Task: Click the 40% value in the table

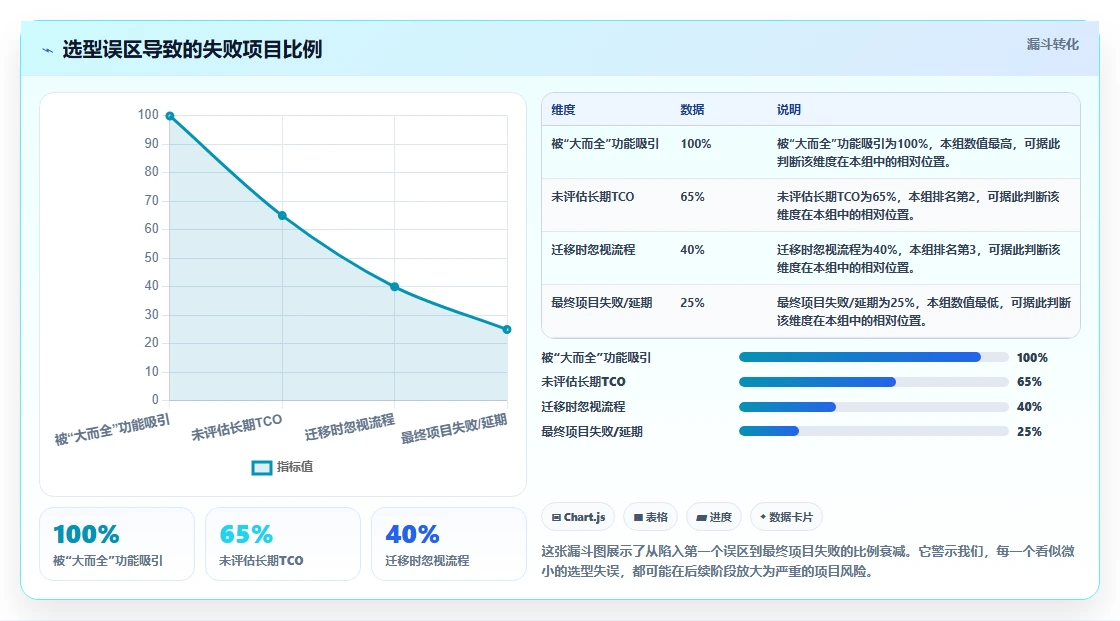Action: pyautogui.click(x=692, y=249)
